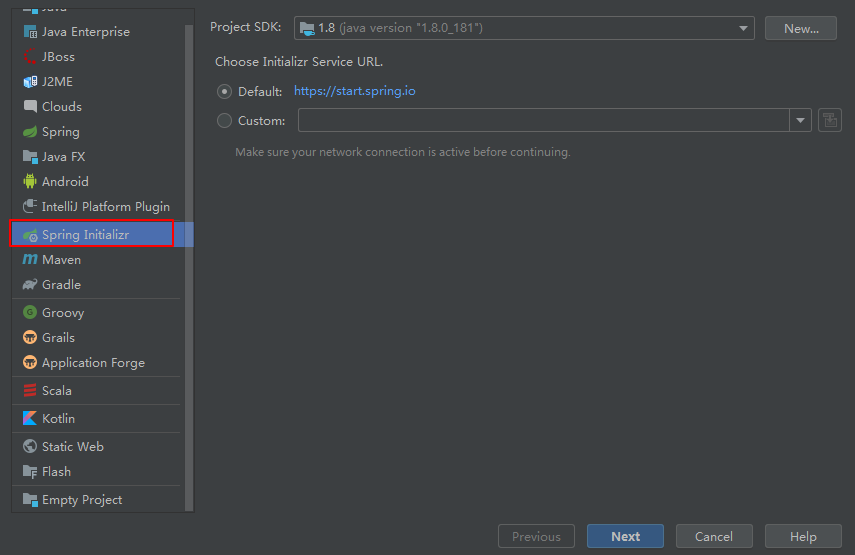Viewport: 855px width, 555px height.
Task: Click the import icon beside Custom URL field
Action: pos(830,120)
